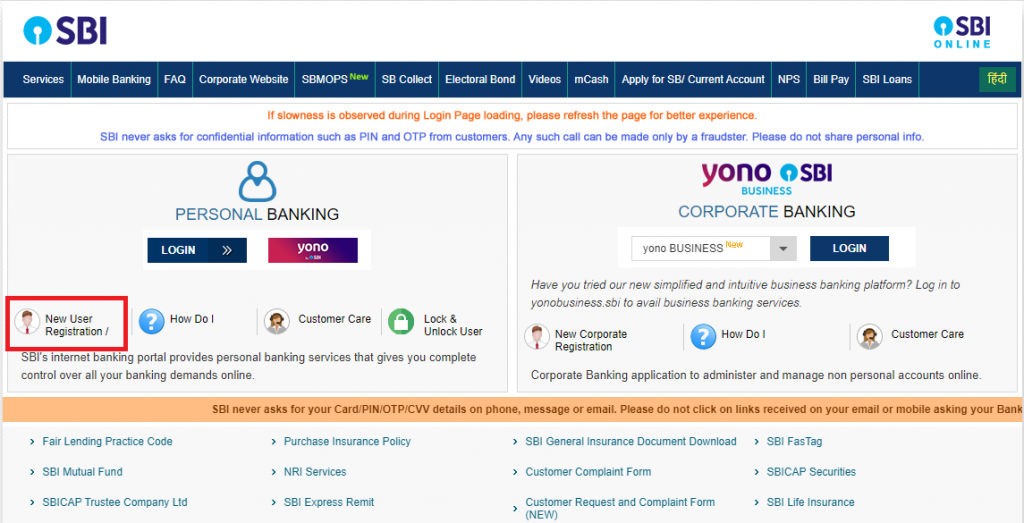The width and height of the screenshot is (1024, 523).
Task: Open the Services menu in navigation bar
Action: [x=43, y=80]
